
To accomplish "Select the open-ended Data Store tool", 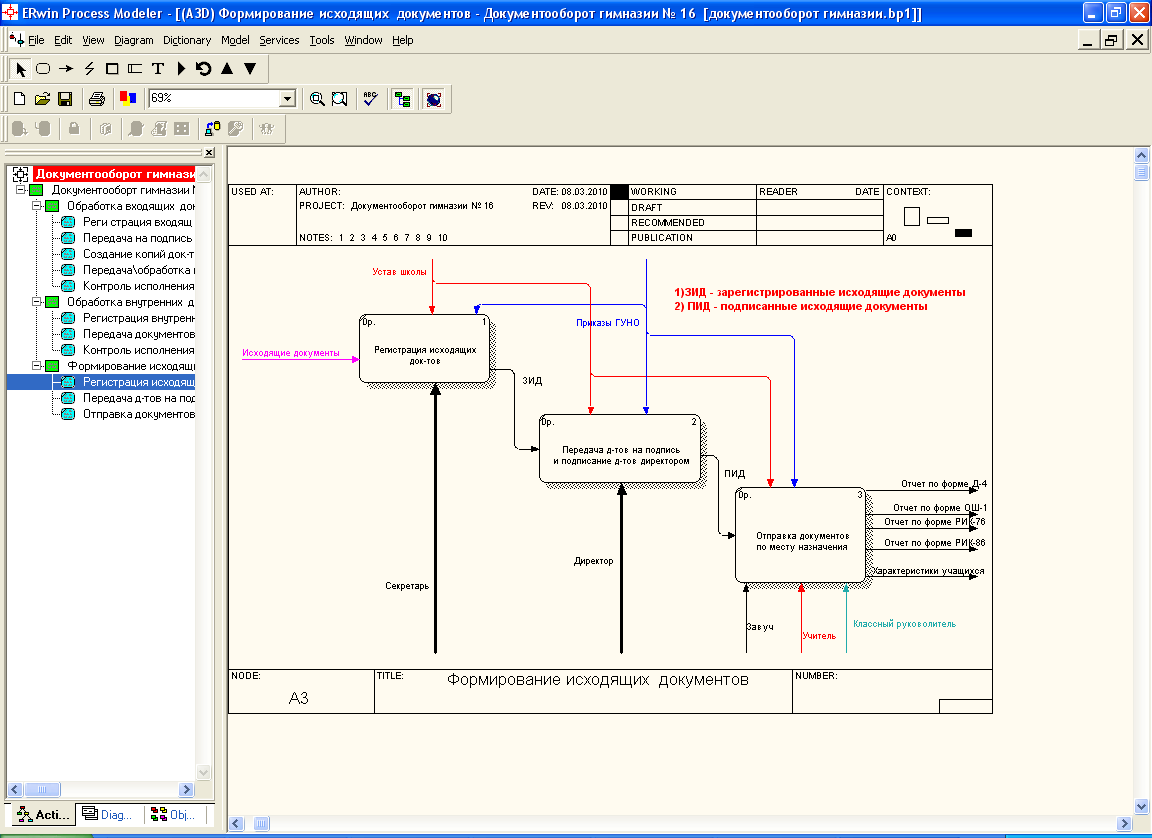I will (134, 69).
